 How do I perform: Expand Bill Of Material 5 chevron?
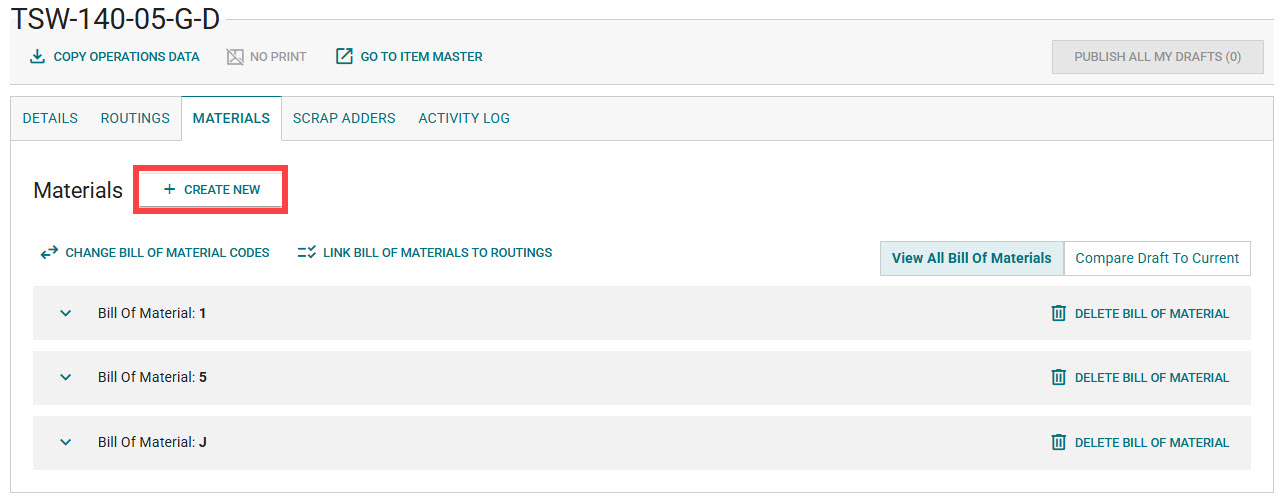coord(66,377)
